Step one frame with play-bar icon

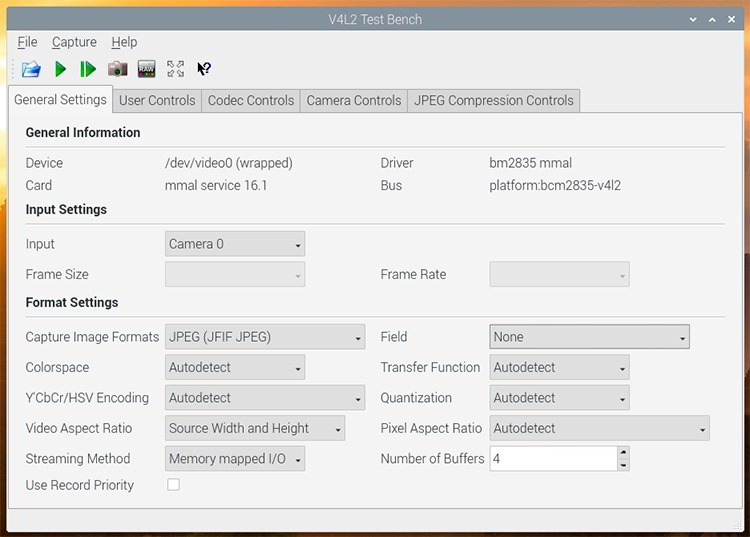click(88, 69)
